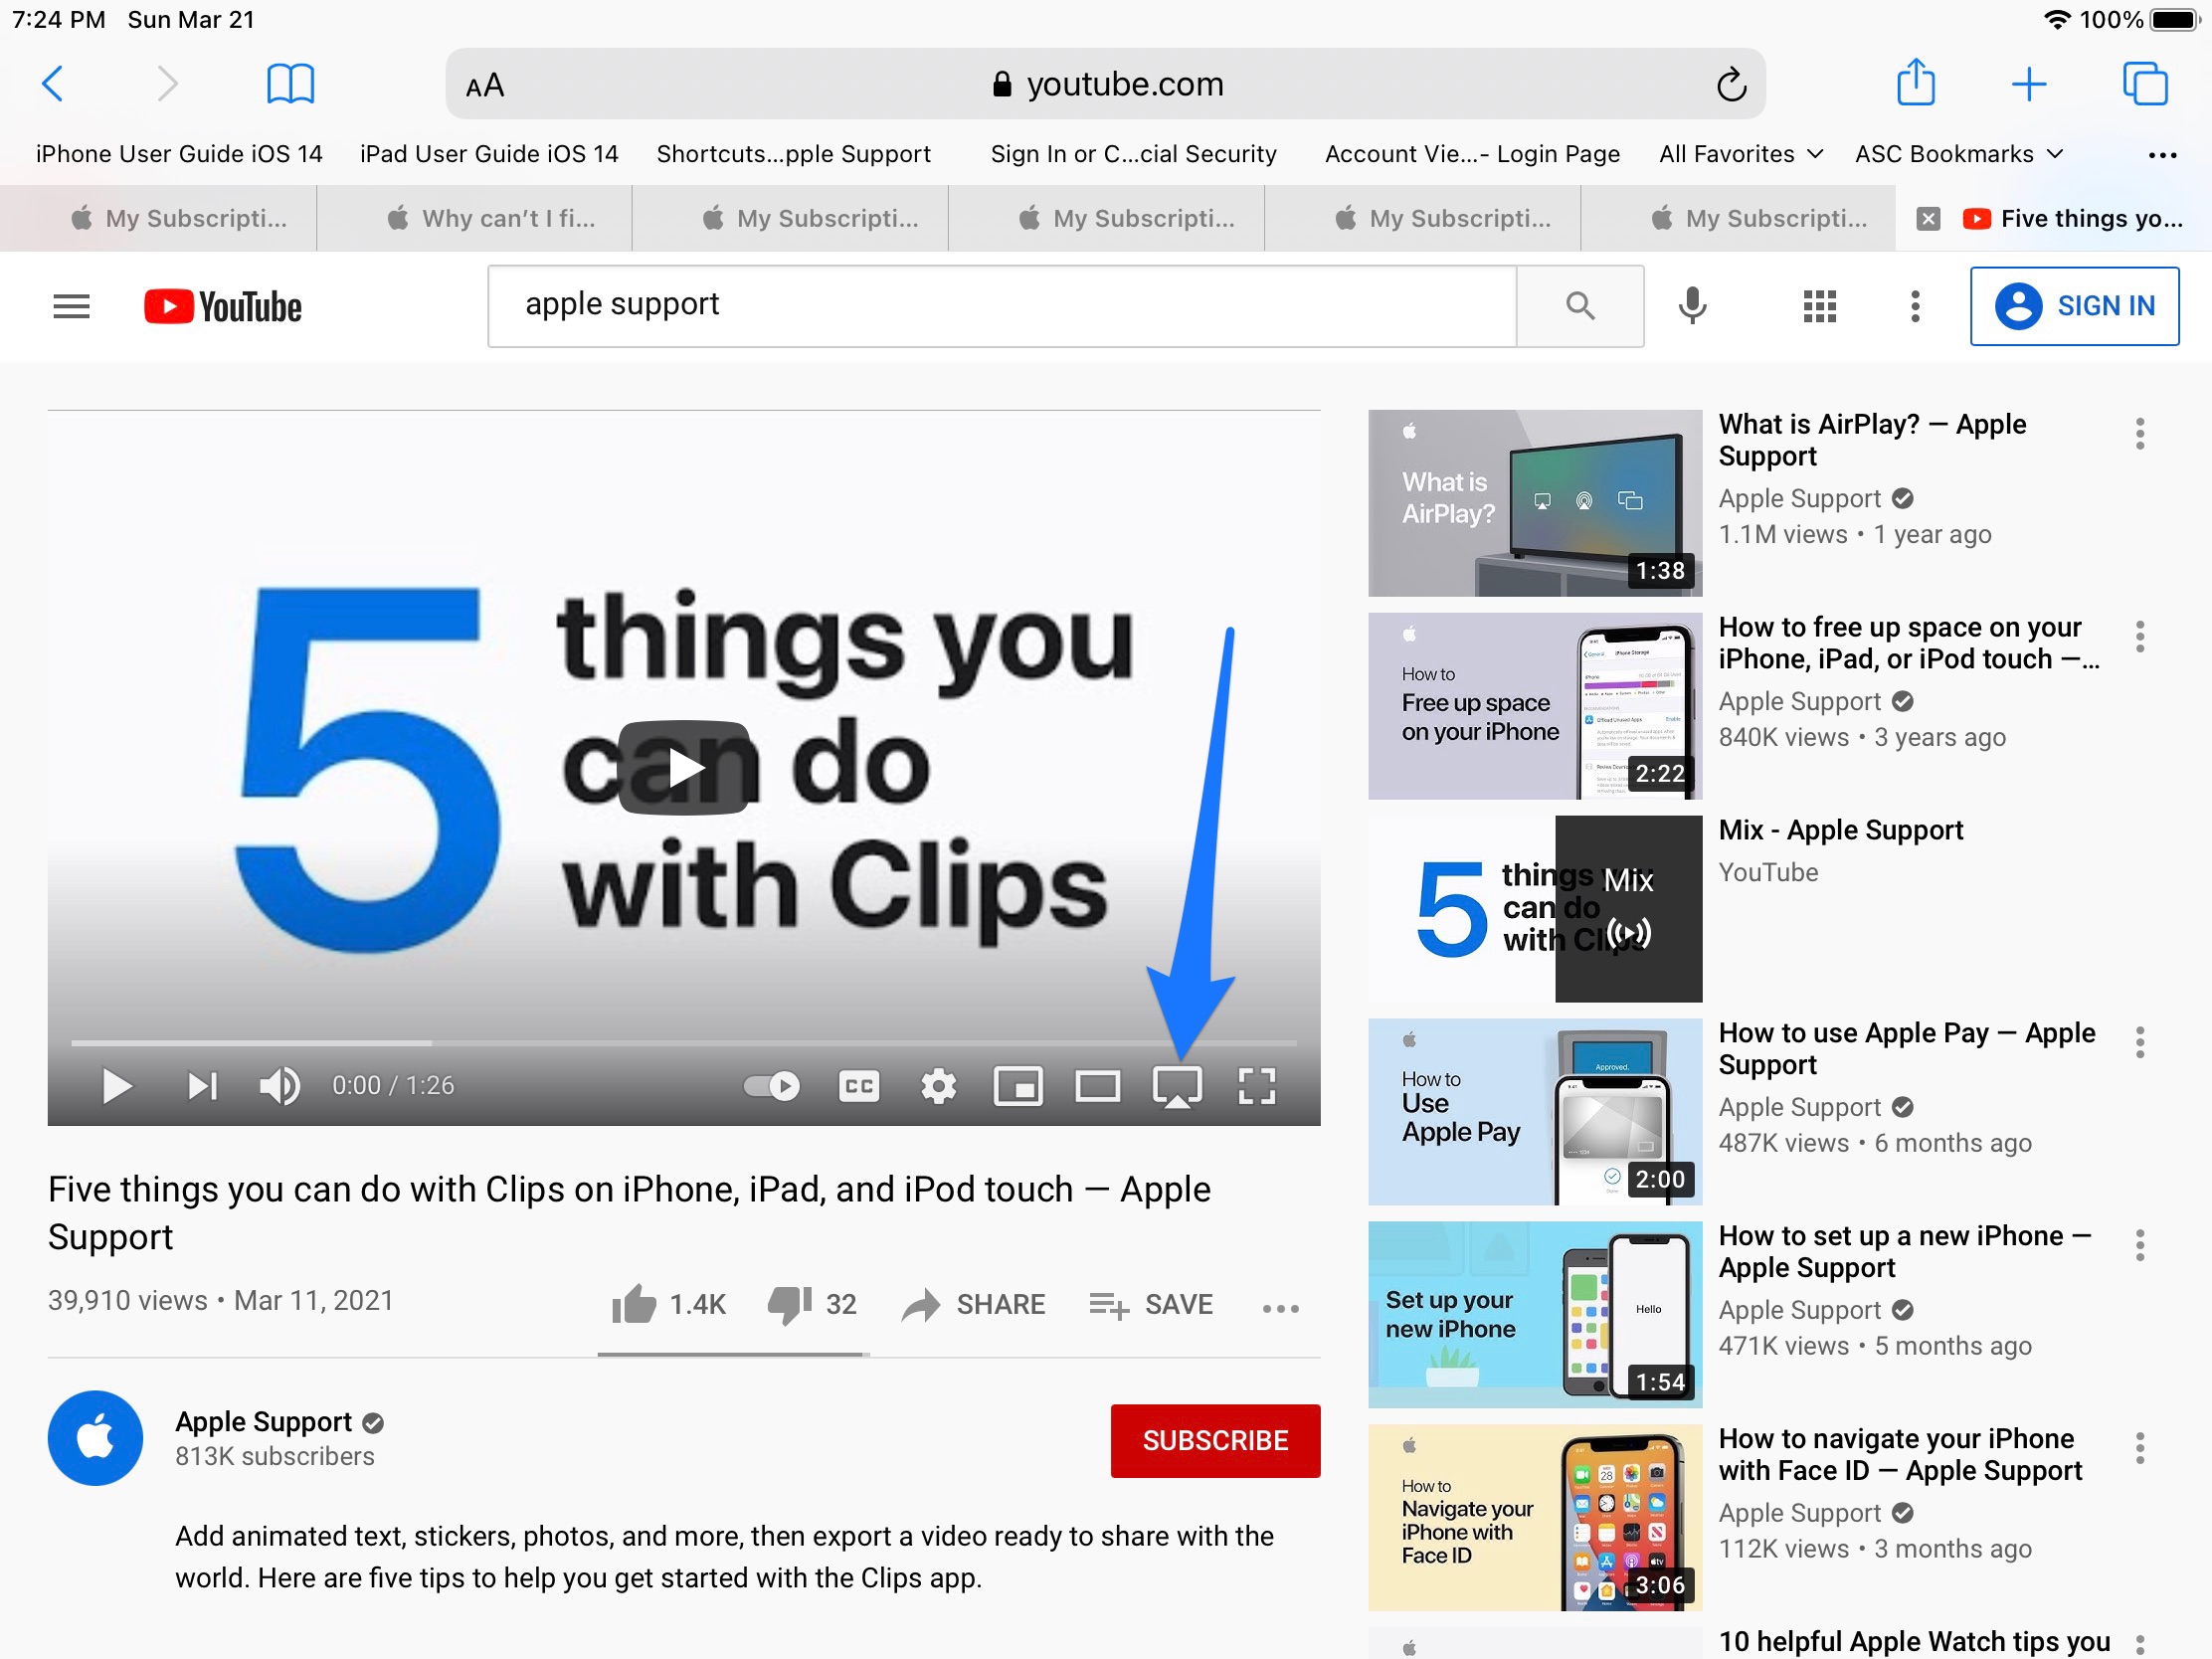Click the thumbs up like icon
Viewport: 2212px width, 1659px height.
634,1304
